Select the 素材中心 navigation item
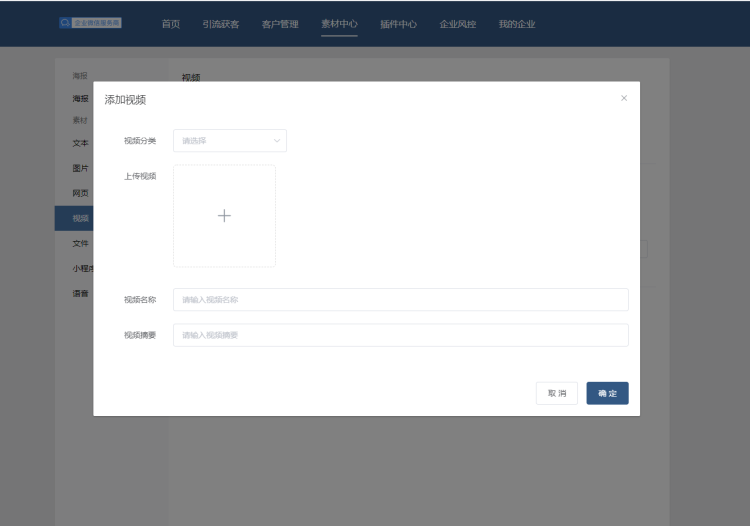Image resolution: width=750 pixels, height=526 pixels. point(340,24)
